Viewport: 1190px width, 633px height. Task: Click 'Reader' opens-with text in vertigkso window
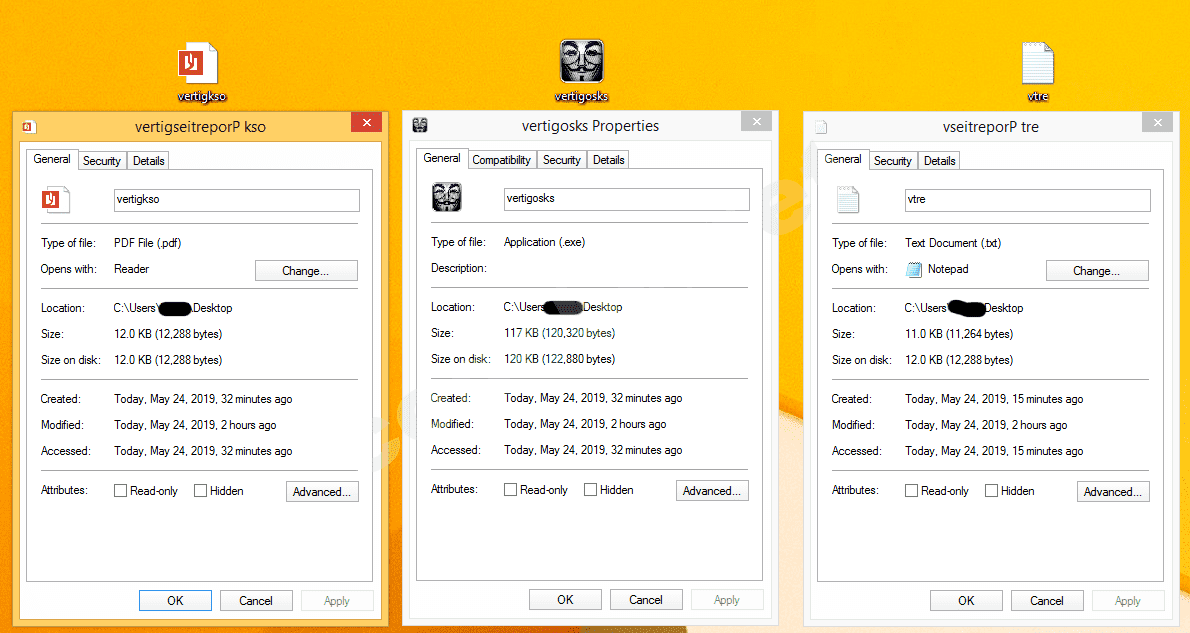click(x=131, y=269)
